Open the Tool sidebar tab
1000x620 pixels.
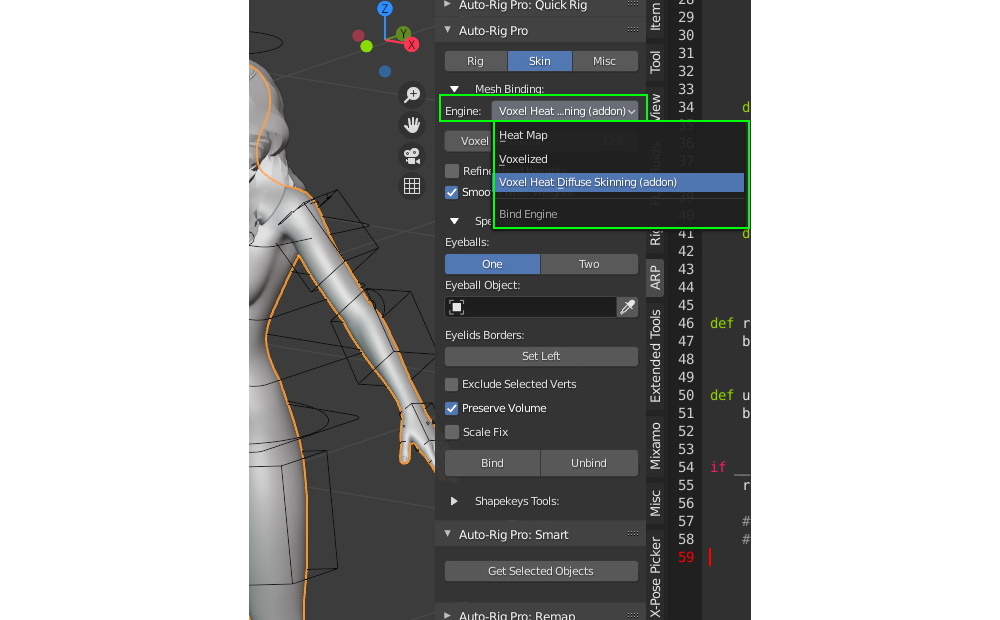click(x=655, y=62)
